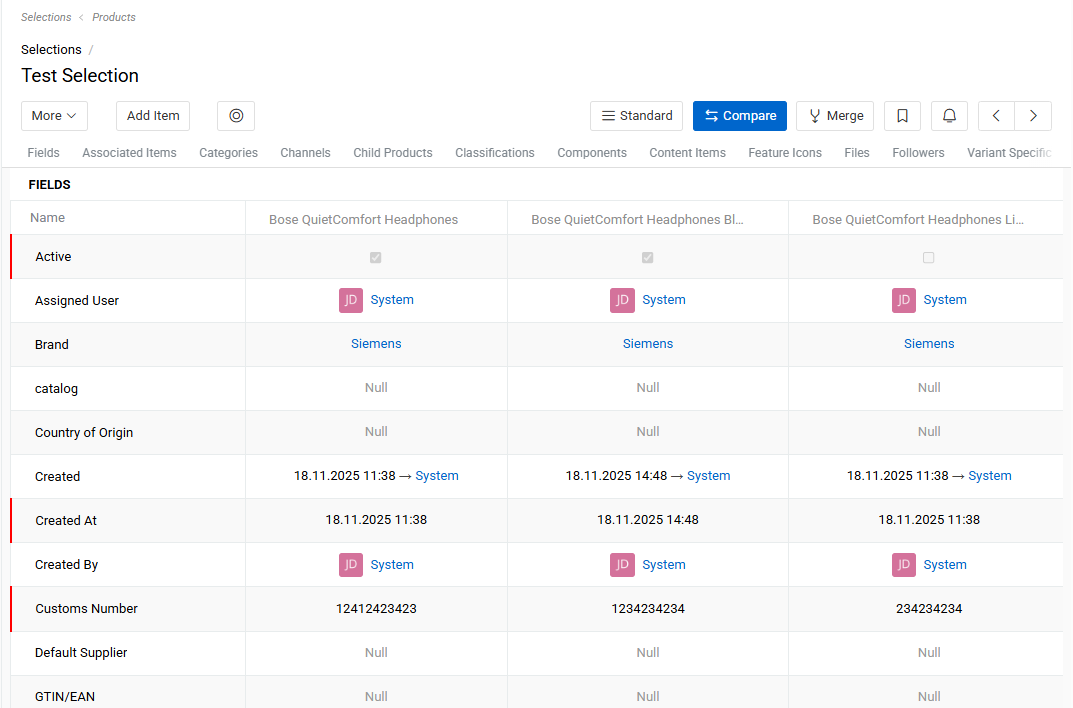The height and width of the screenshot is (708, 1073).
Task: Click the Merge button
Action: click(835, 116)
